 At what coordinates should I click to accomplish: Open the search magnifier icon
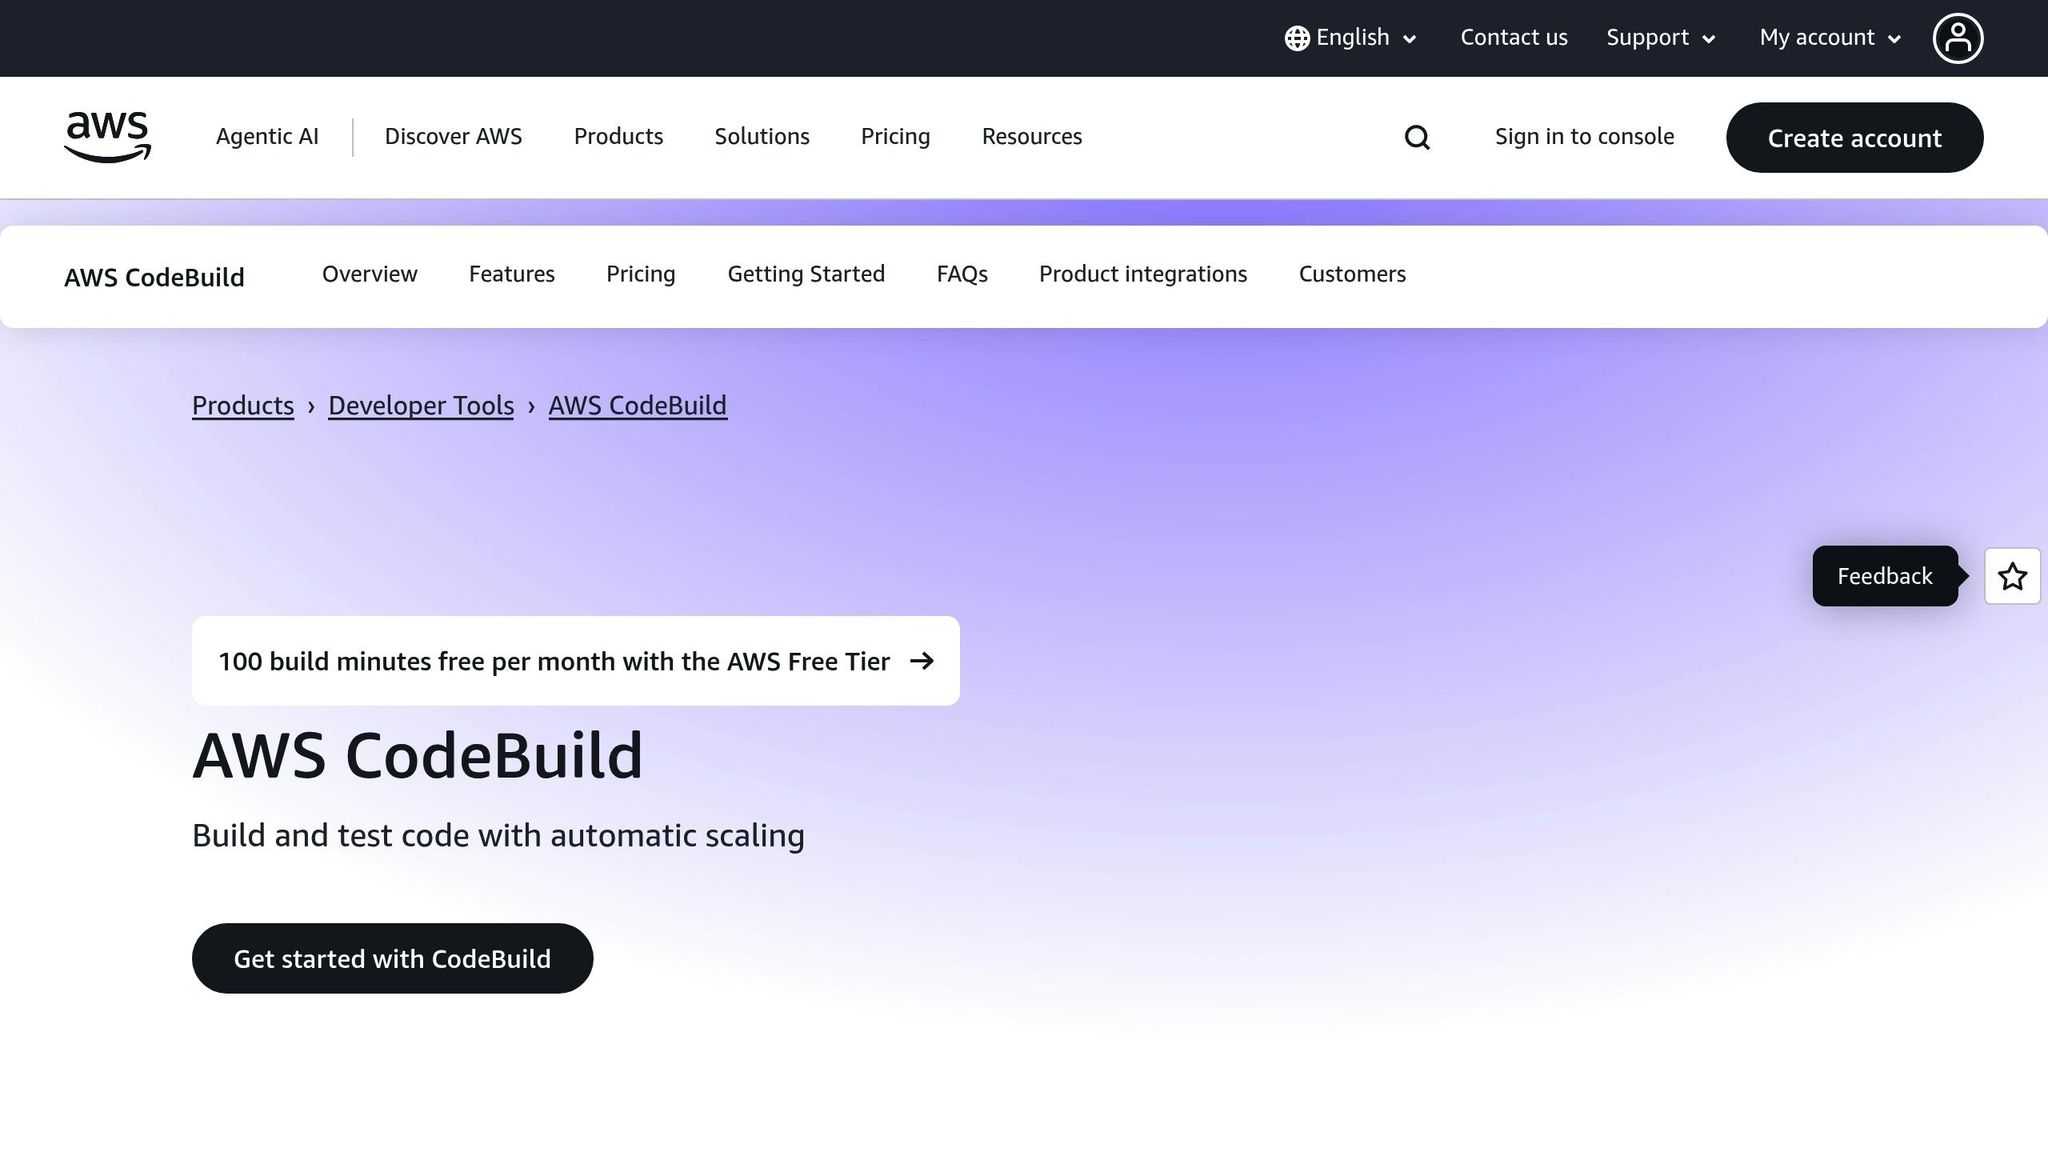coord(1417,137)
